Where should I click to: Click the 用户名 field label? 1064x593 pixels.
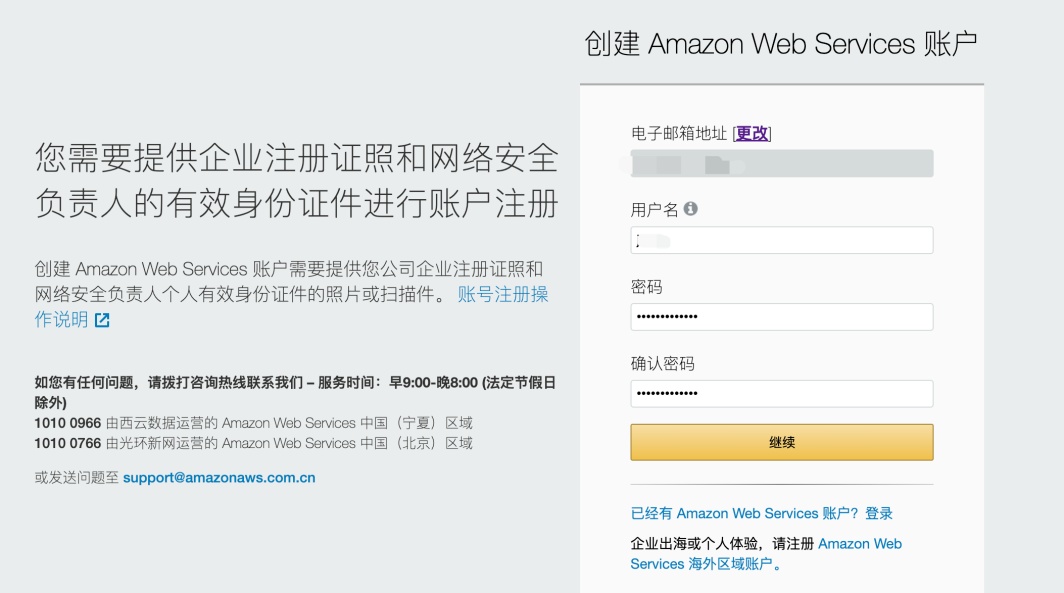click(x=654, y=210)
